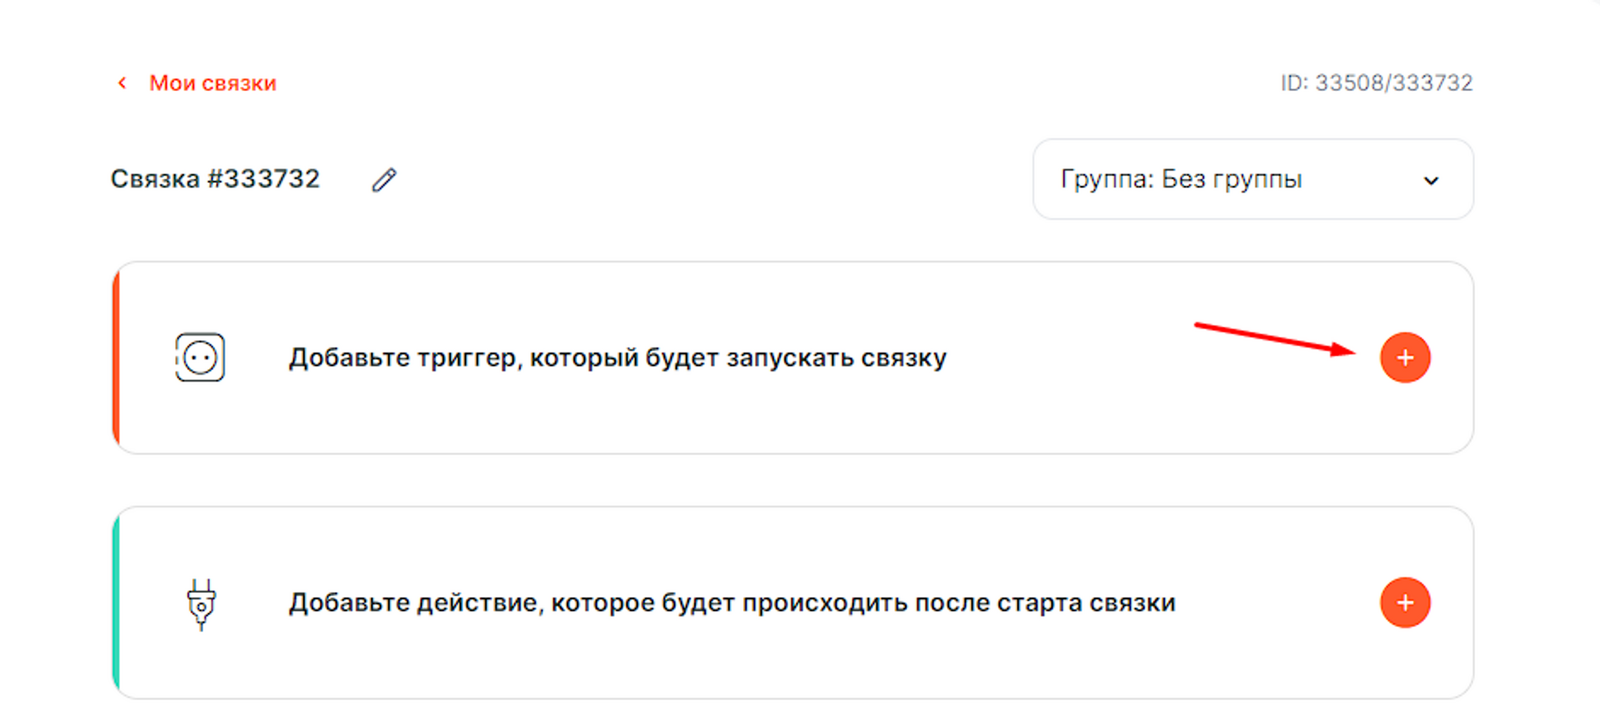Select the 'Без группы' value text
This screenshot has height=723, width=1600.
click(1232, 180)
